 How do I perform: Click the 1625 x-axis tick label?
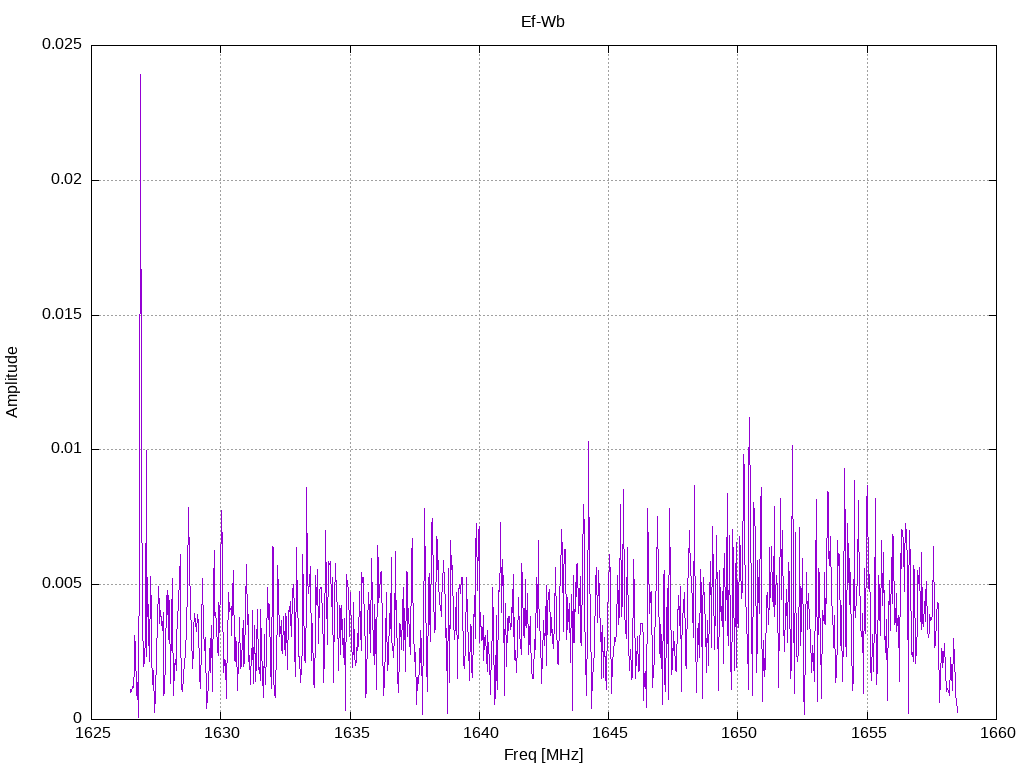tap(93, 733)
